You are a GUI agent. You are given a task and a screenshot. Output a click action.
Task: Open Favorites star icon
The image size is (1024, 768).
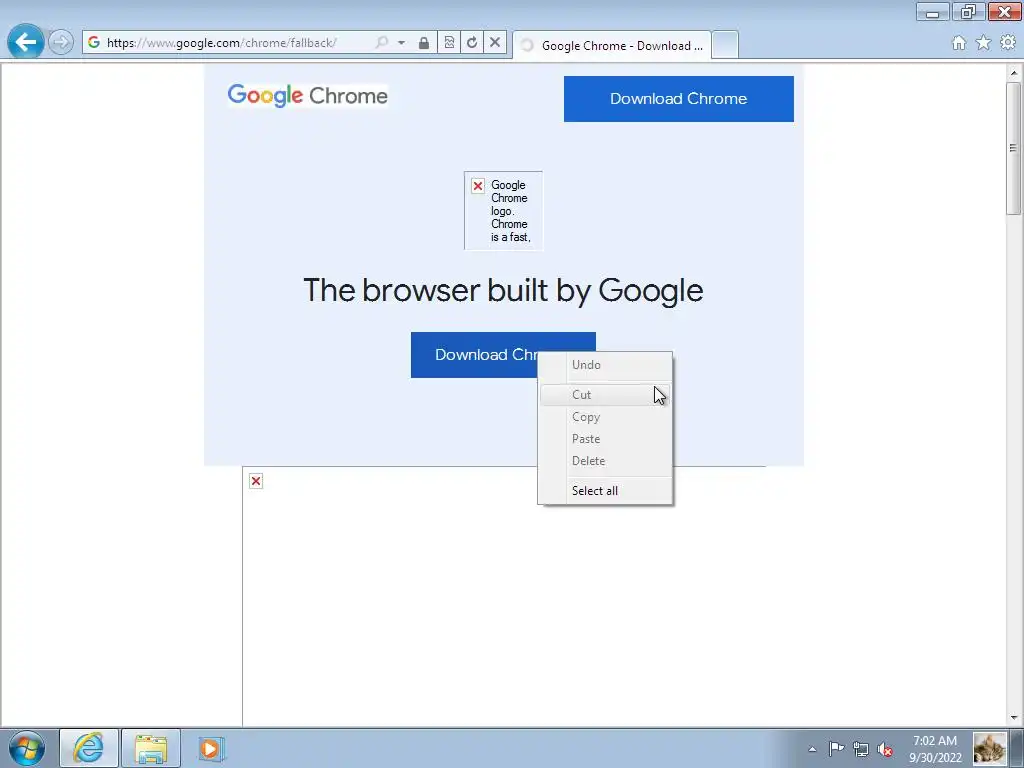pyautogui.click(x=983, y=43)
